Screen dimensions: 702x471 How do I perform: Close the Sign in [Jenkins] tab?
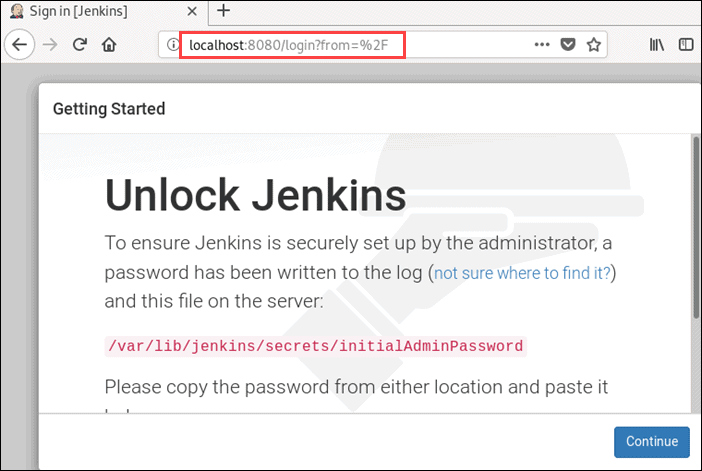192,11
